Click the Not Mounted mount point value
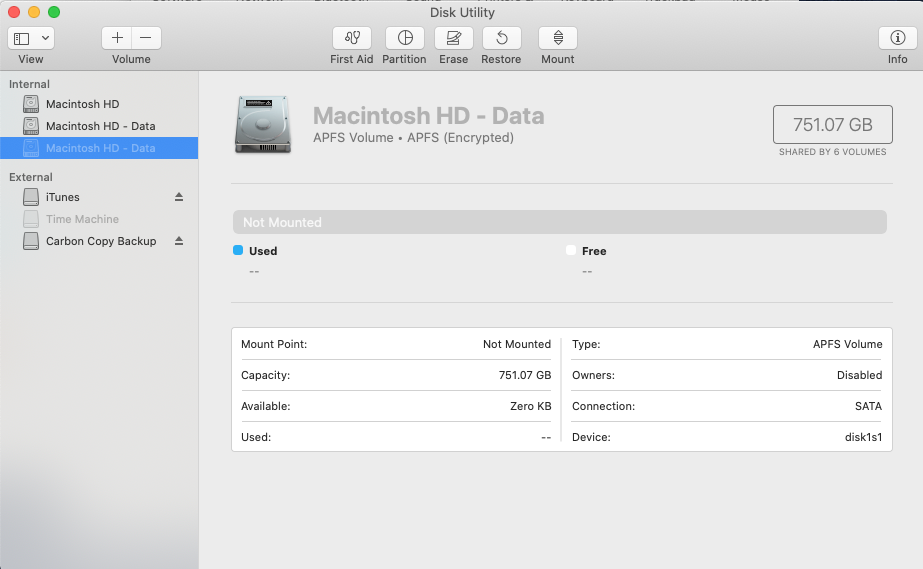 [x=517, y=344]
